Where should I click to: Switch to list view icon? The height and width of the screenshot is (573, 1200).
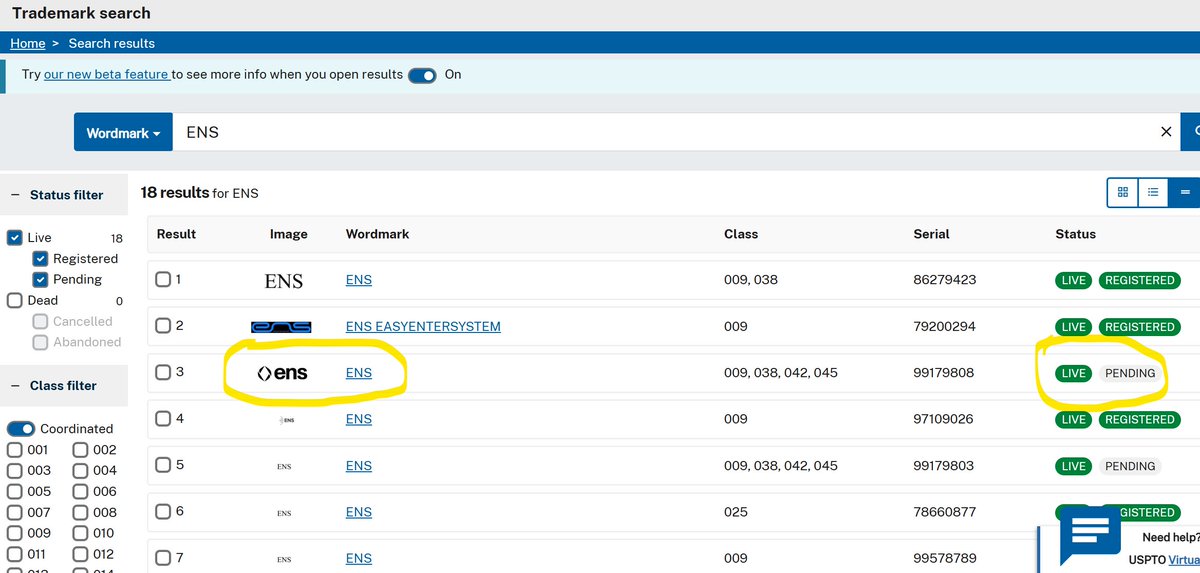click(x=1153, y=192)
